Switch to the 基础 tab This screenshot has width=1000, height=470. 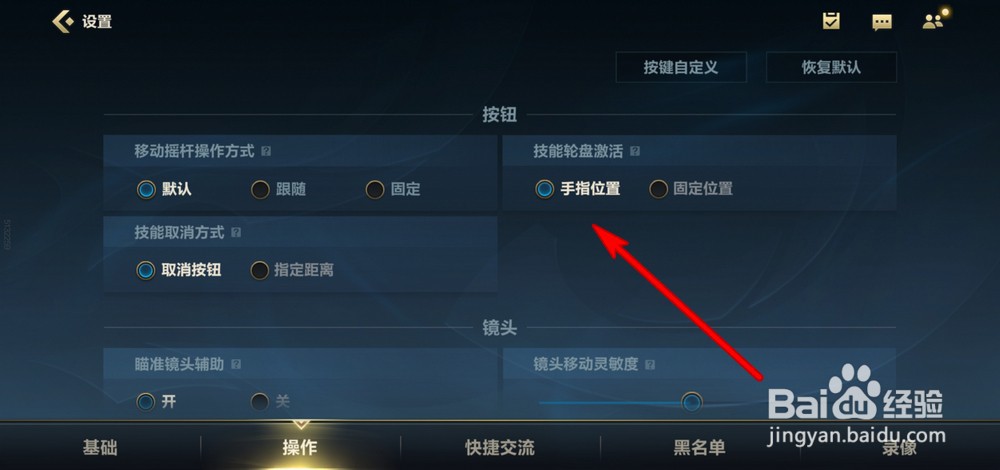[100, 448]
